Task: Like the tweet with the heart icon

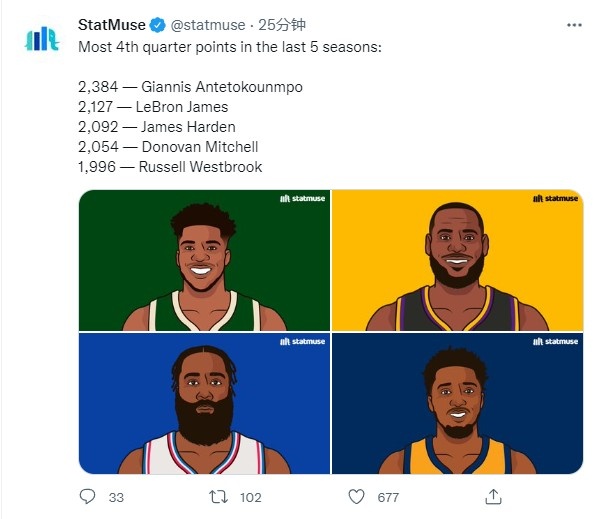Action: [356, 497]
